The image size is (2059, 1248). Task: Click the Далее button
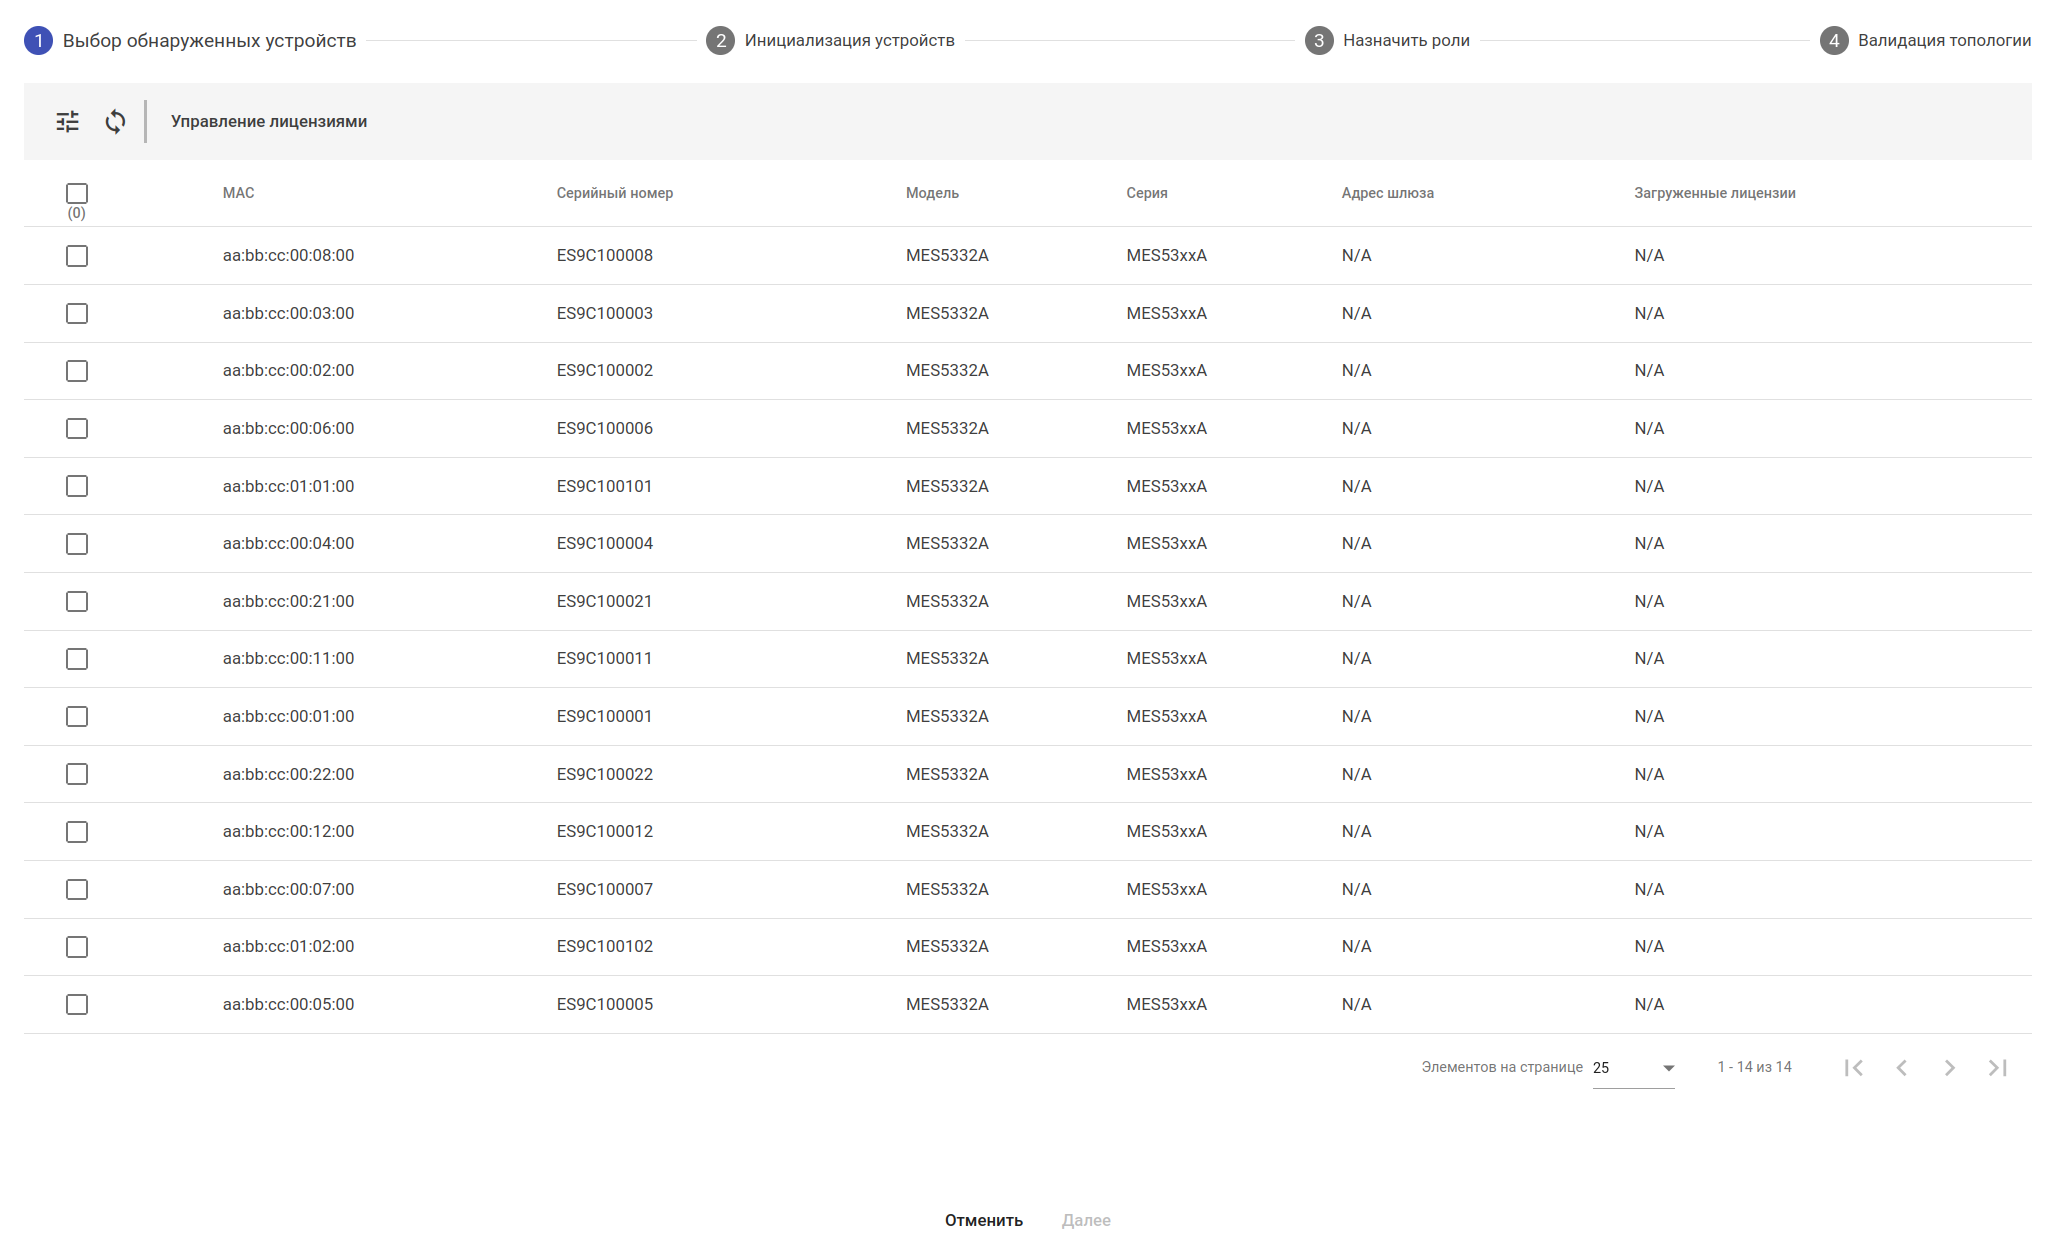pos(1086,1220)
